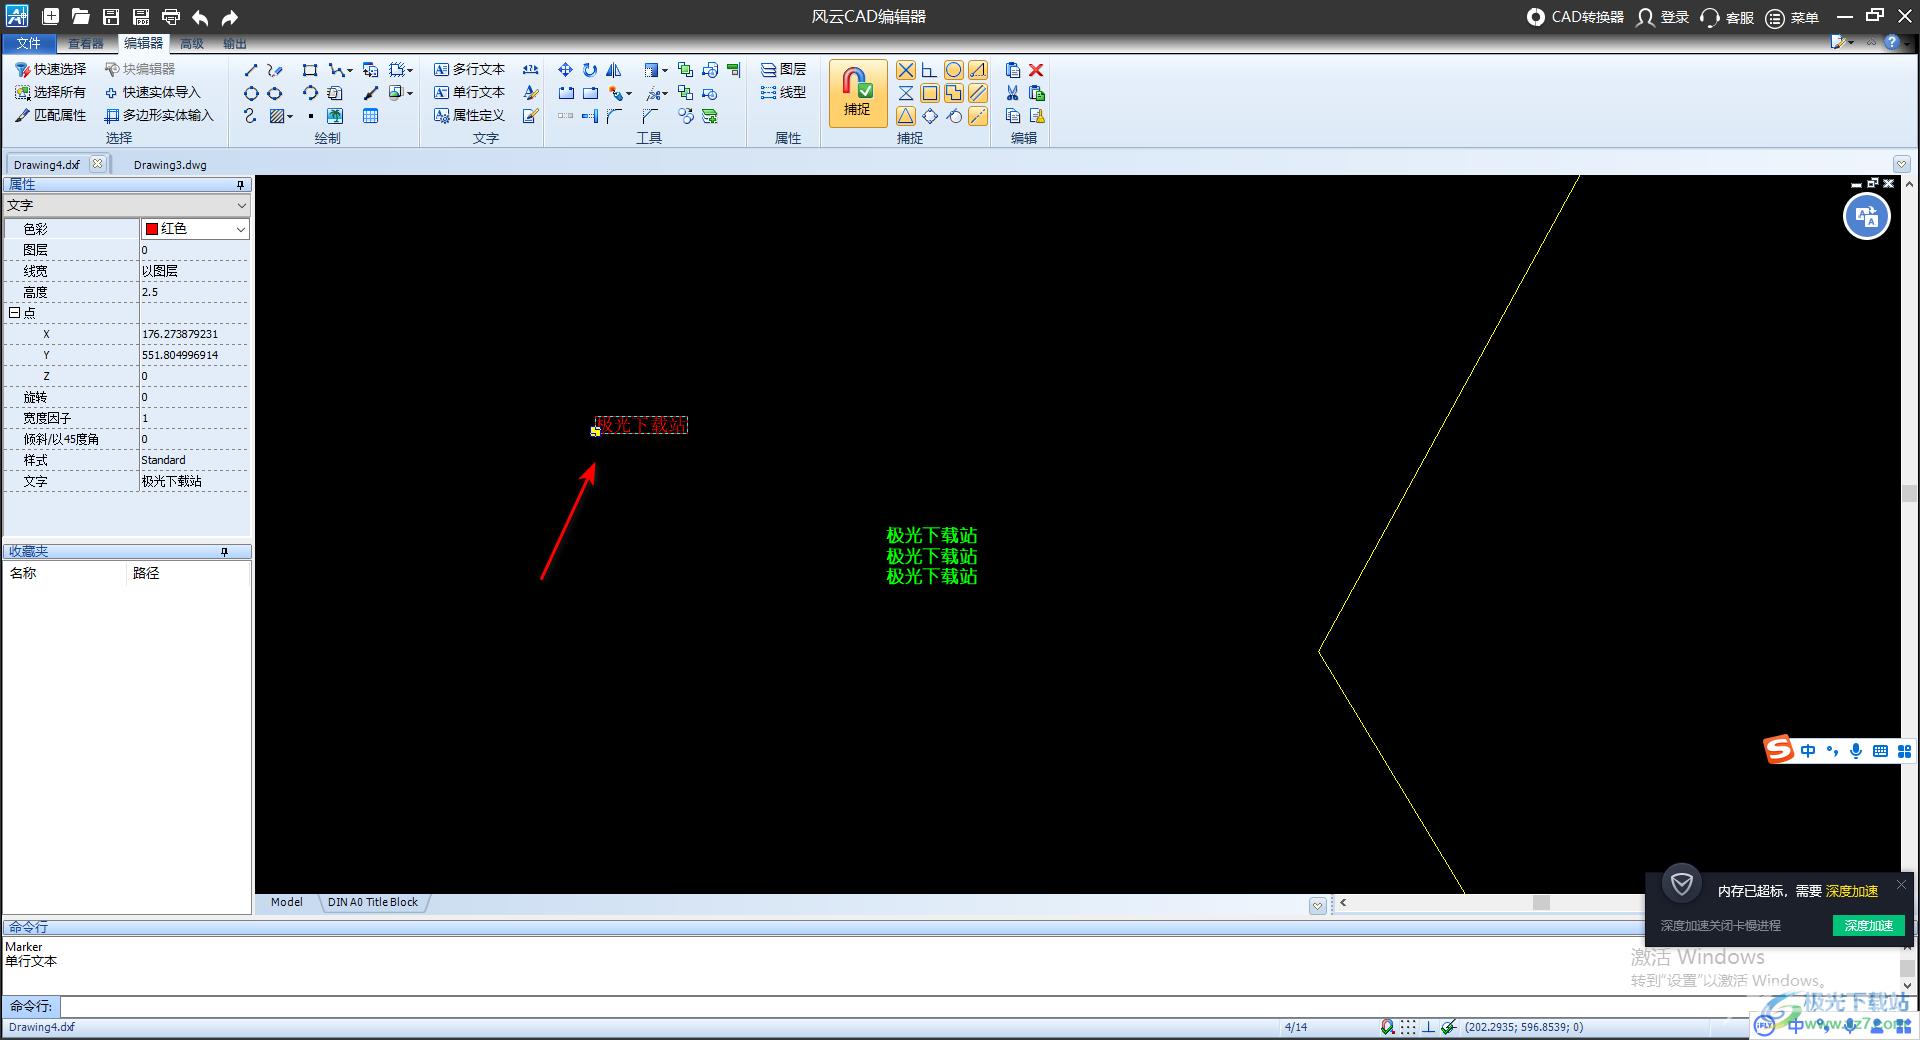Image resolution: width=1920 pixels, height=1040 pixels.
Task: Click the Print icon
Action: pyautogui.click(x=171, y=17)
